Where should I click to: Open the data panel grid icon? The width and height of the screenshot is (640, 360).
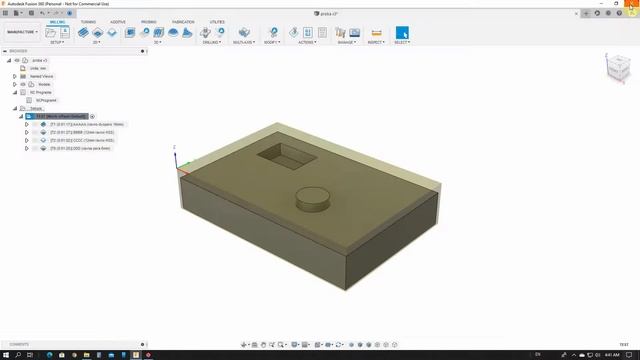(x=5, y=13)
